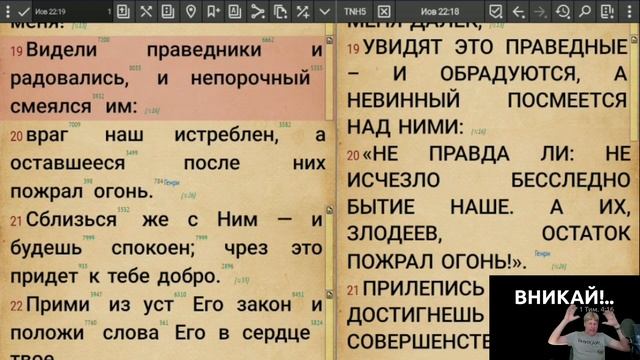Click the cross-references crossed arrows icon

click(x=146, y=11)
